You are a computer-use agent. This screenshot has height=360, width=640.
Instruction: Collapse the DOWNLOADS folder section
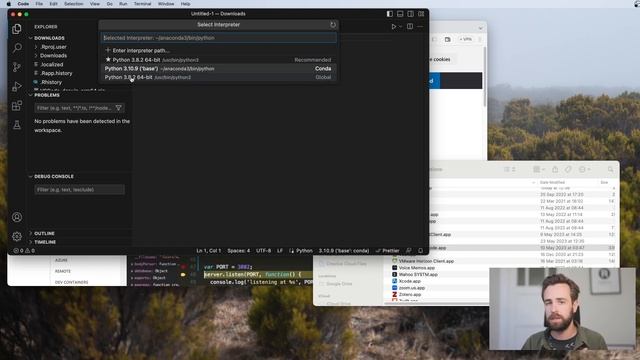click(49, 38)
